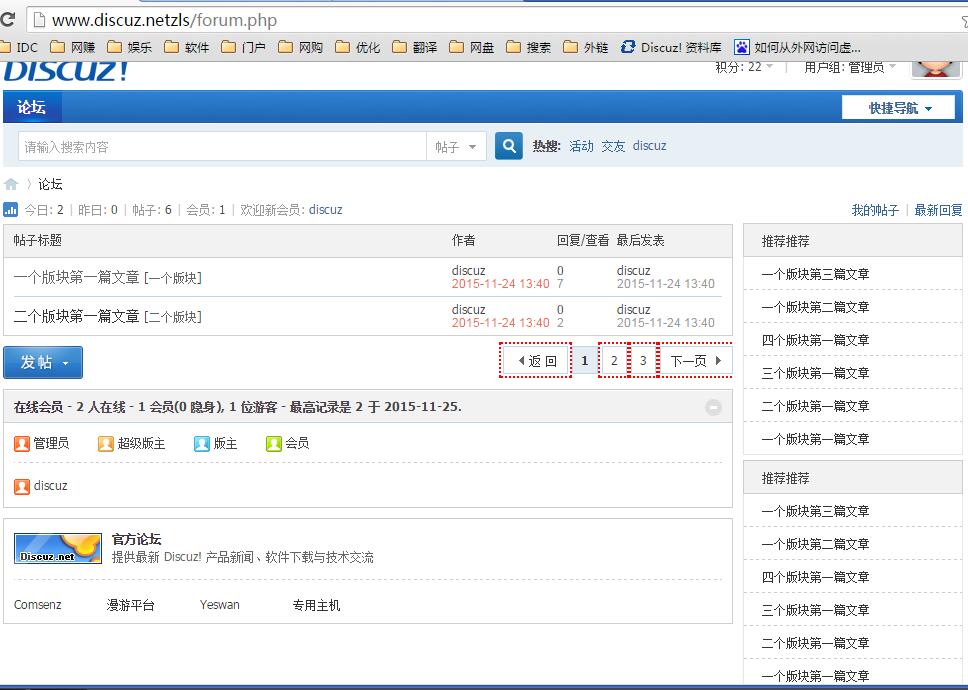Click current page 1 indicator

(584, 360)
